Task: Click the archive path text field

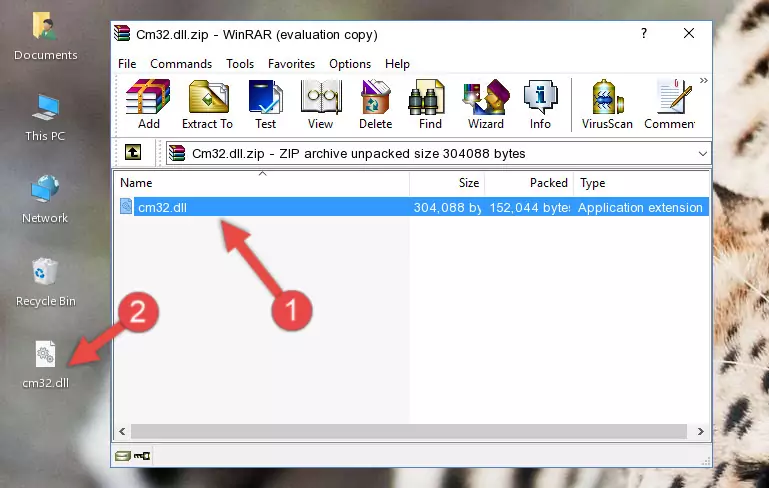Action: pos(437,154)
